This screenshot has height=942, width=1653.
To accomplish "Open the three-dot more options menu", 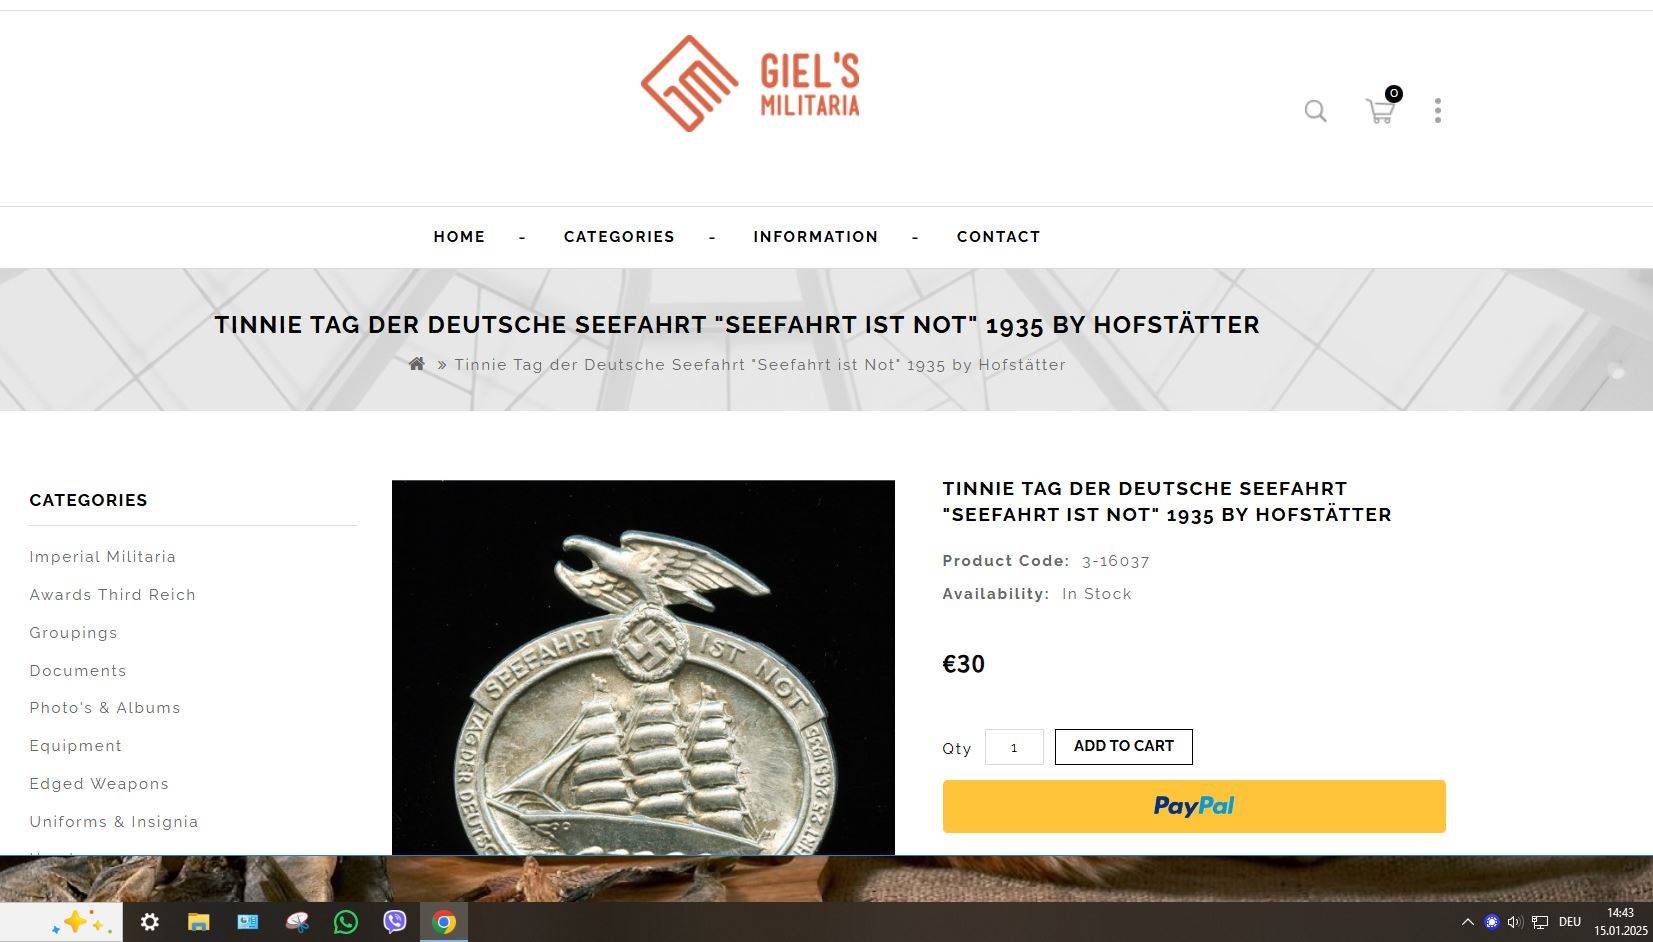I will 1438,111.
